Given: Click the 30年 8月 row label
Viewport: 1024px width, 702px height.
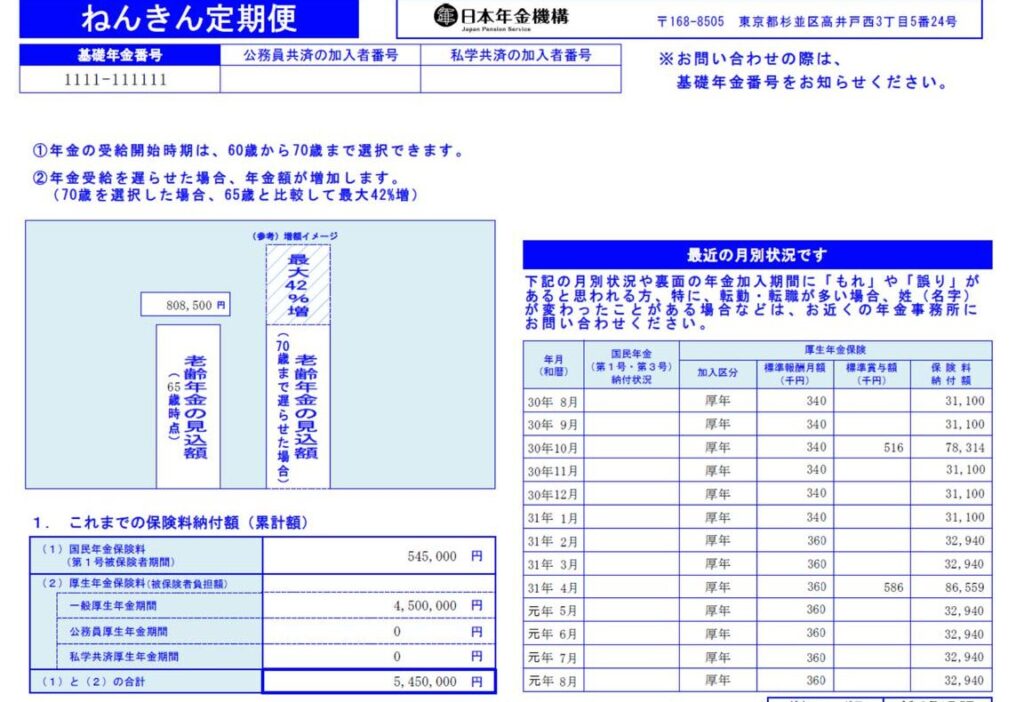Looking at the screenshot, I should [553, 400].
